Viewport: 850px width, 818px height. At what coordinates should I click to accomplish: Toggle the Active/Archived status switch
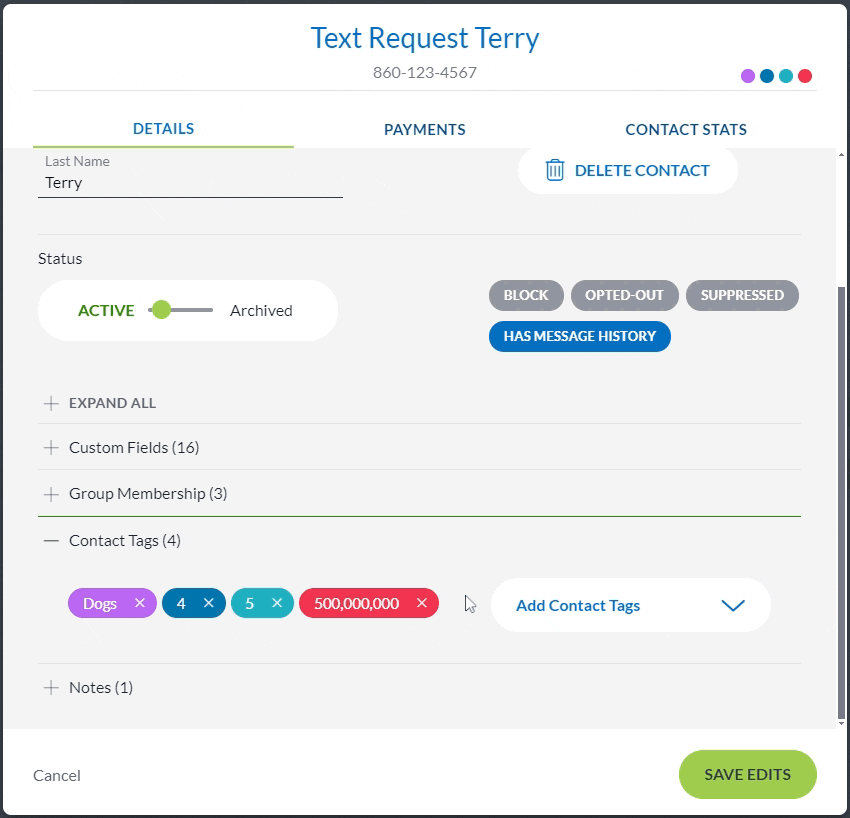coord(180,310)
